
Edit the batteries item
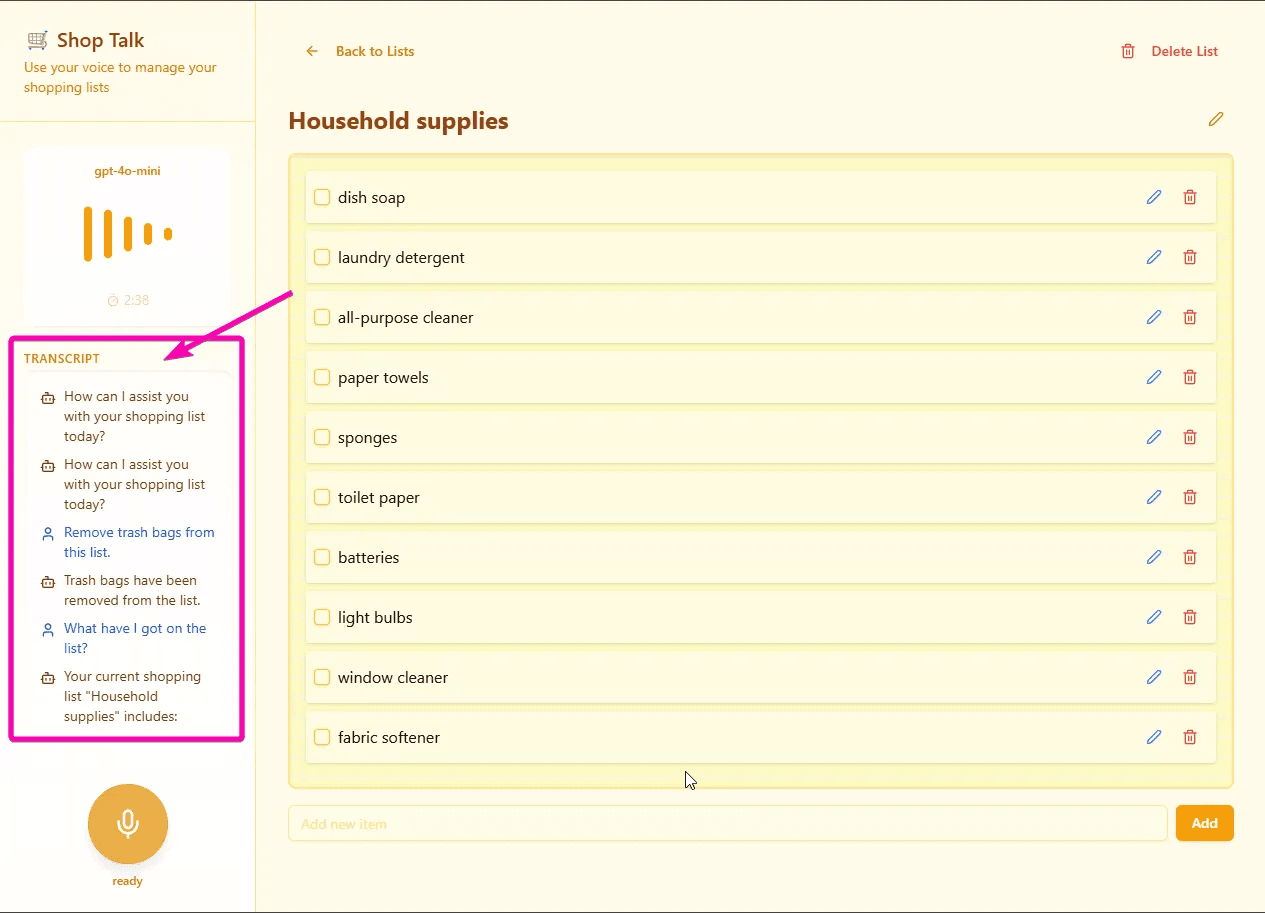pos(1154,557)
